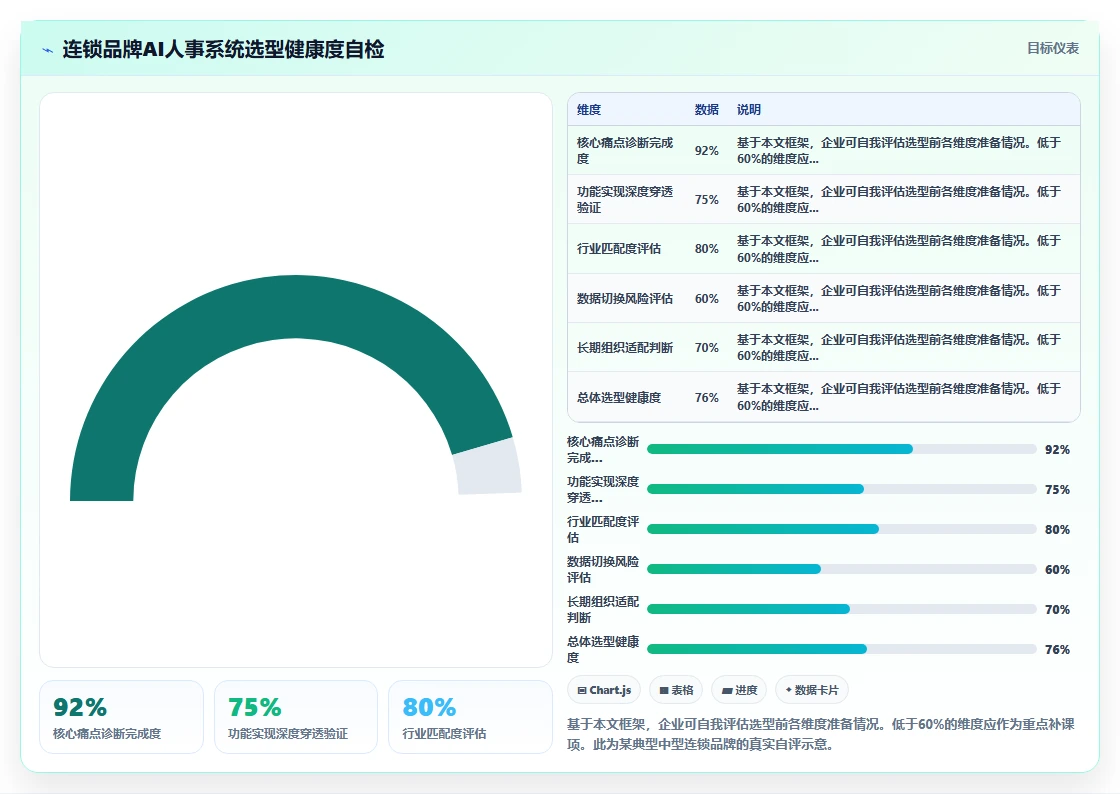Image resolution: width=1120 pixels, height=794 pixels.
Task: Click the 80% value in the table
Action: tap(706, 248)
